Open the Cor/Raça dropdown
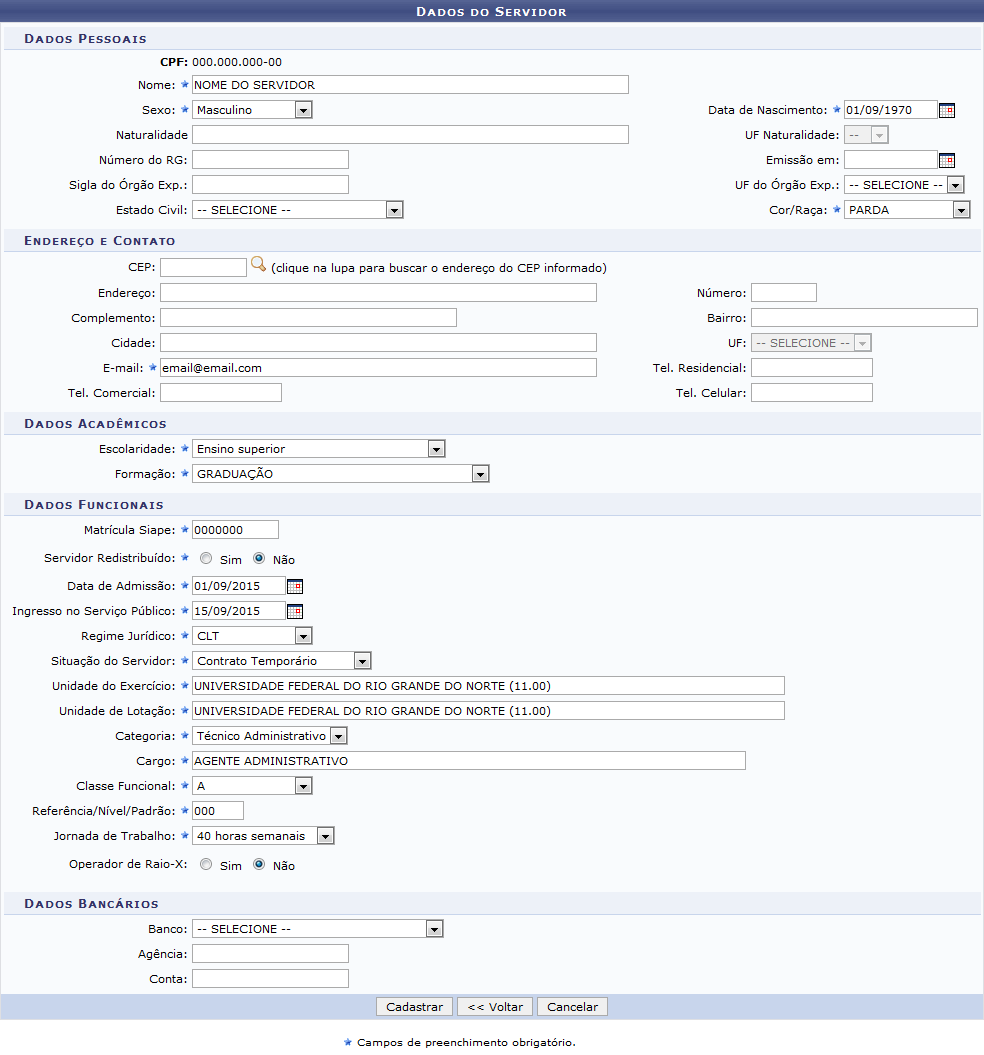Viewport: 984px width, 1055px height. click(x=907, y=210)
